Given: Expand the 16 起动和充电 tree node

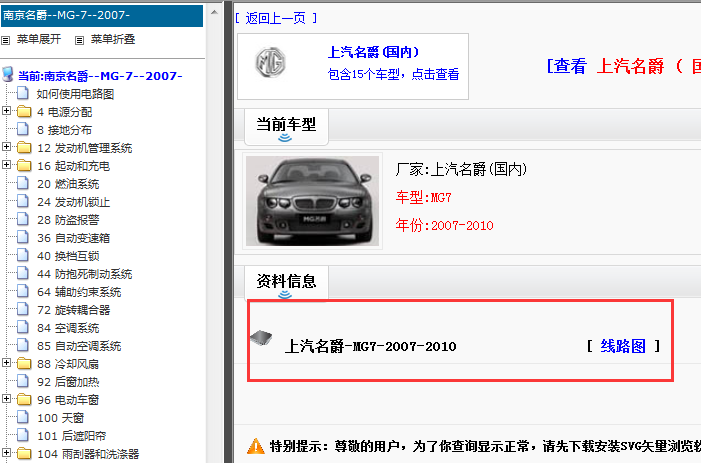Looking at the screenshot, I should pos(6,164).
